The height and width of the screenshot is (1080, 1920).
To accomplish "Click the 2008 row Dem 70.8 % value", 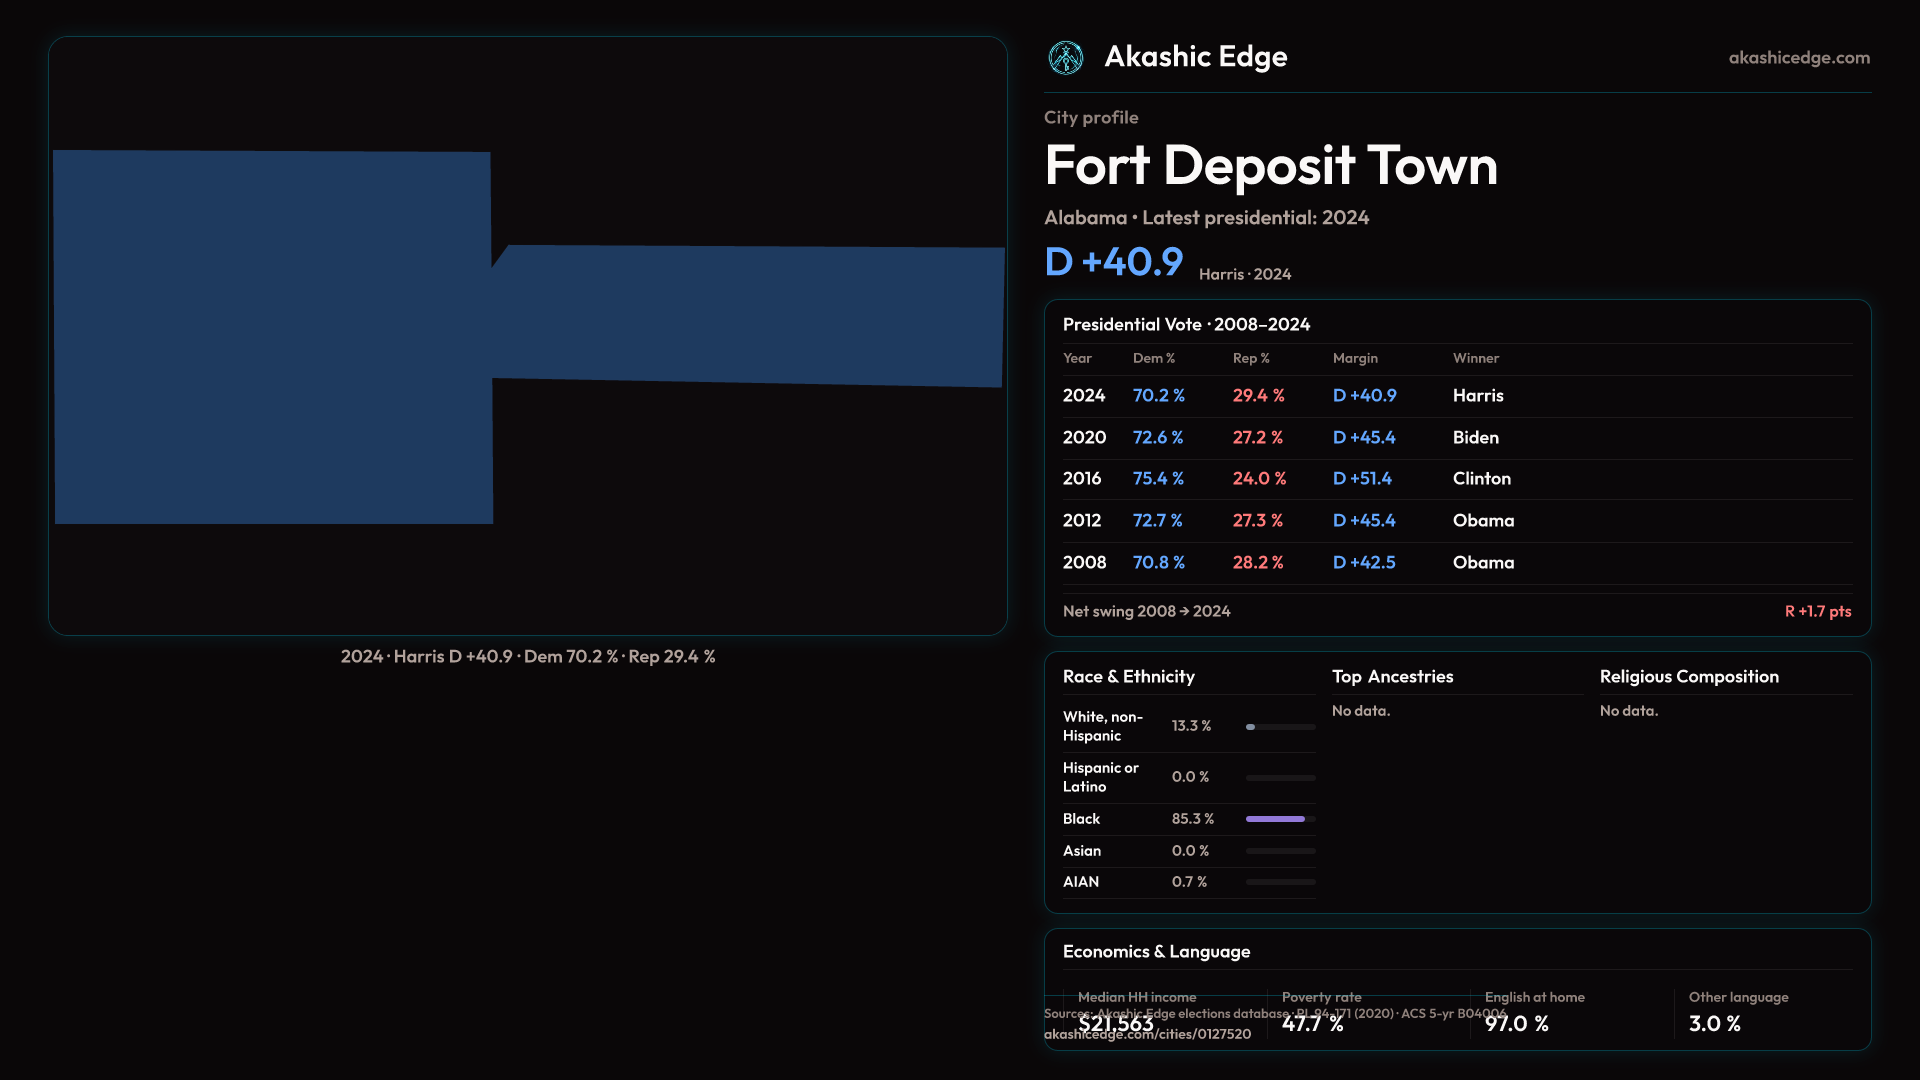I will point(1158,563).
